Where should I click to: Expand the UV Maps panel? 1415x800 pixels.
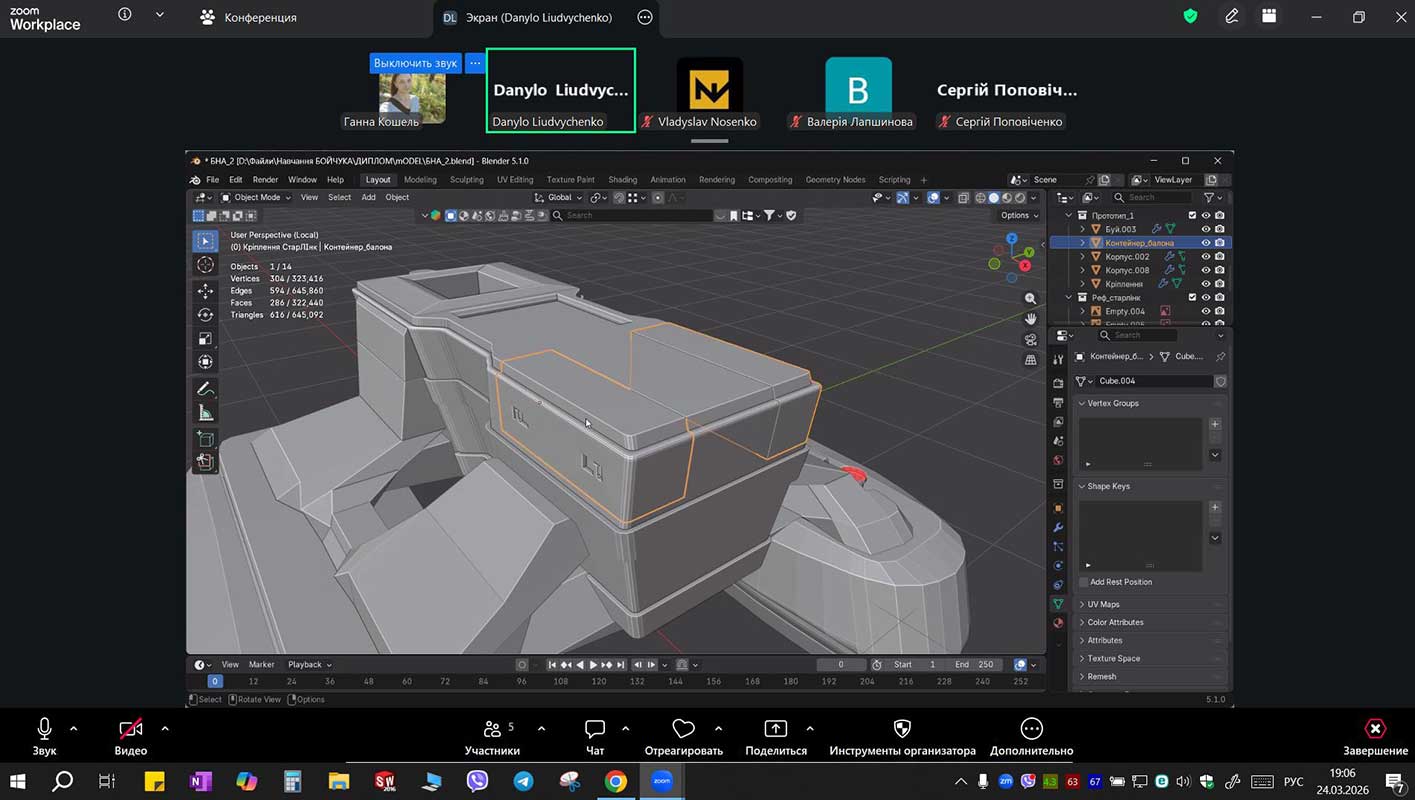(x=1103, y=604)
